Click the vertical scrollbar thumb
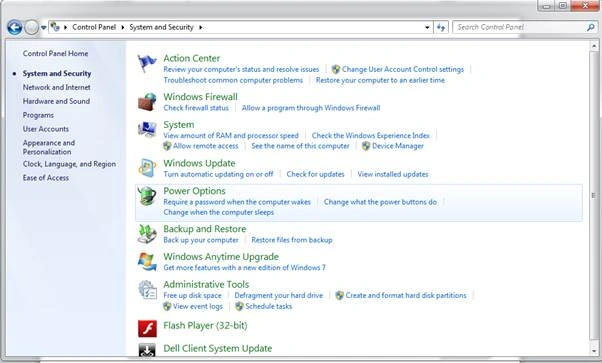The image size is (602, 363). [594, 196]
